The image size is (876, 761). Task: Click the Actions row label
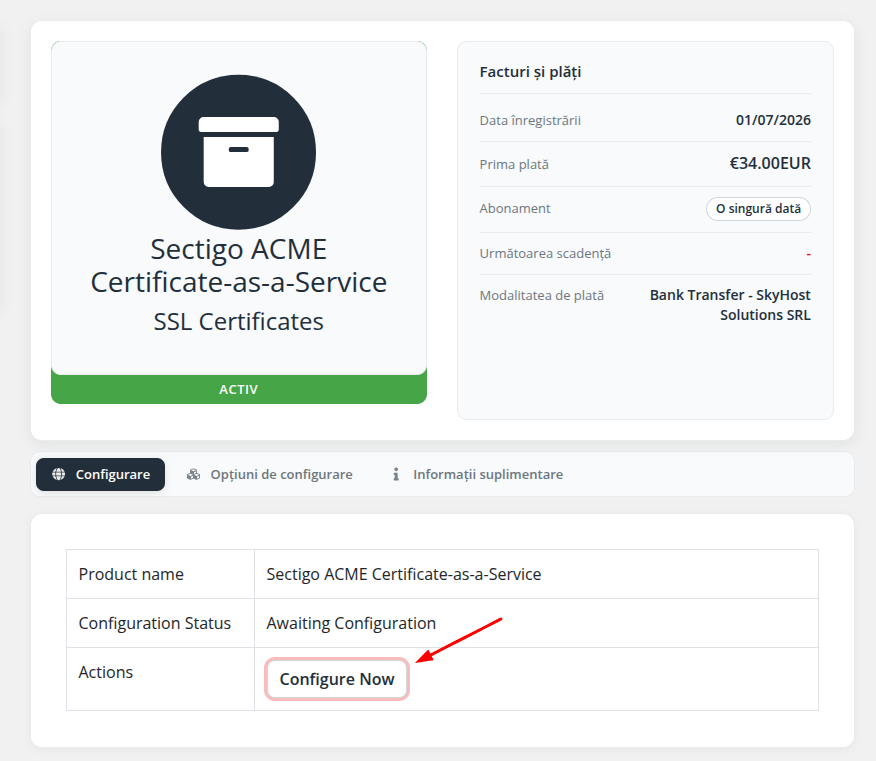106,672
